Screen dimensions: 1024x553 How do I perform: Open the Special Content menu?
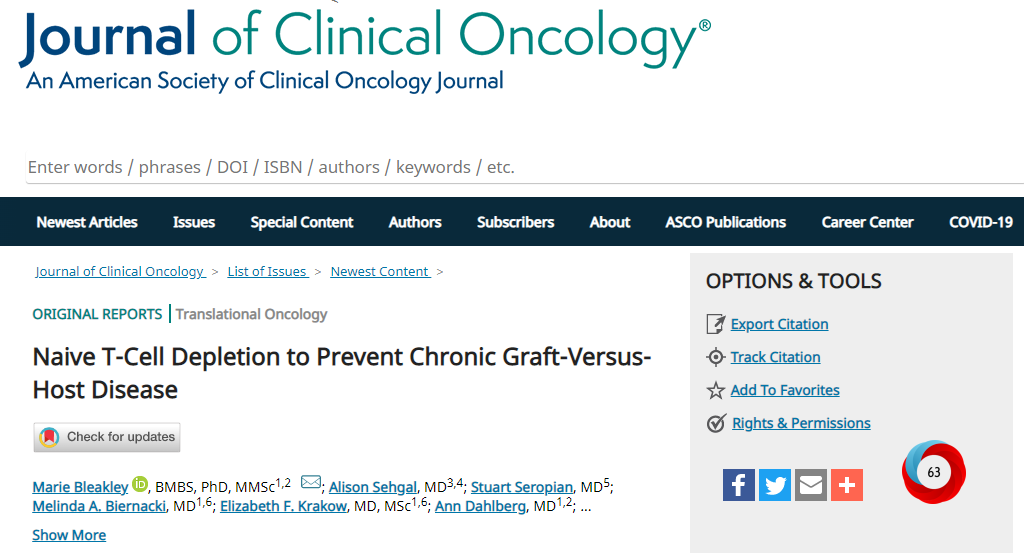(x=302, y=222)
